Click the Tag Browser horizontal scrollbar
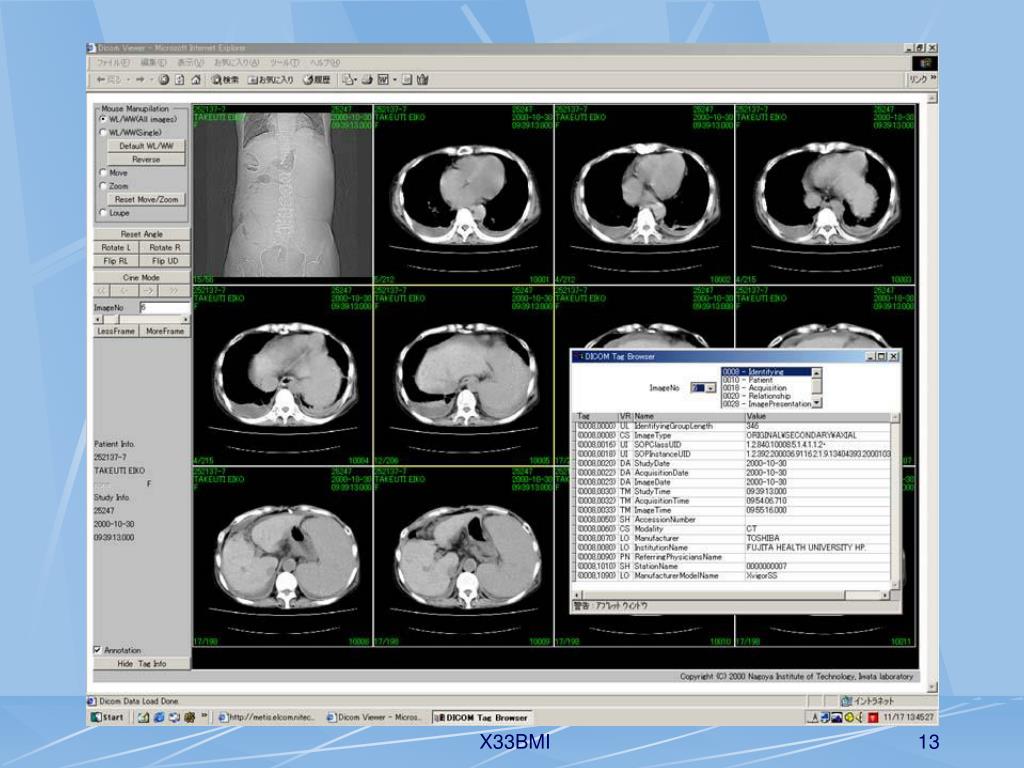Screen dimensions: 1024x768 [731, 595]
